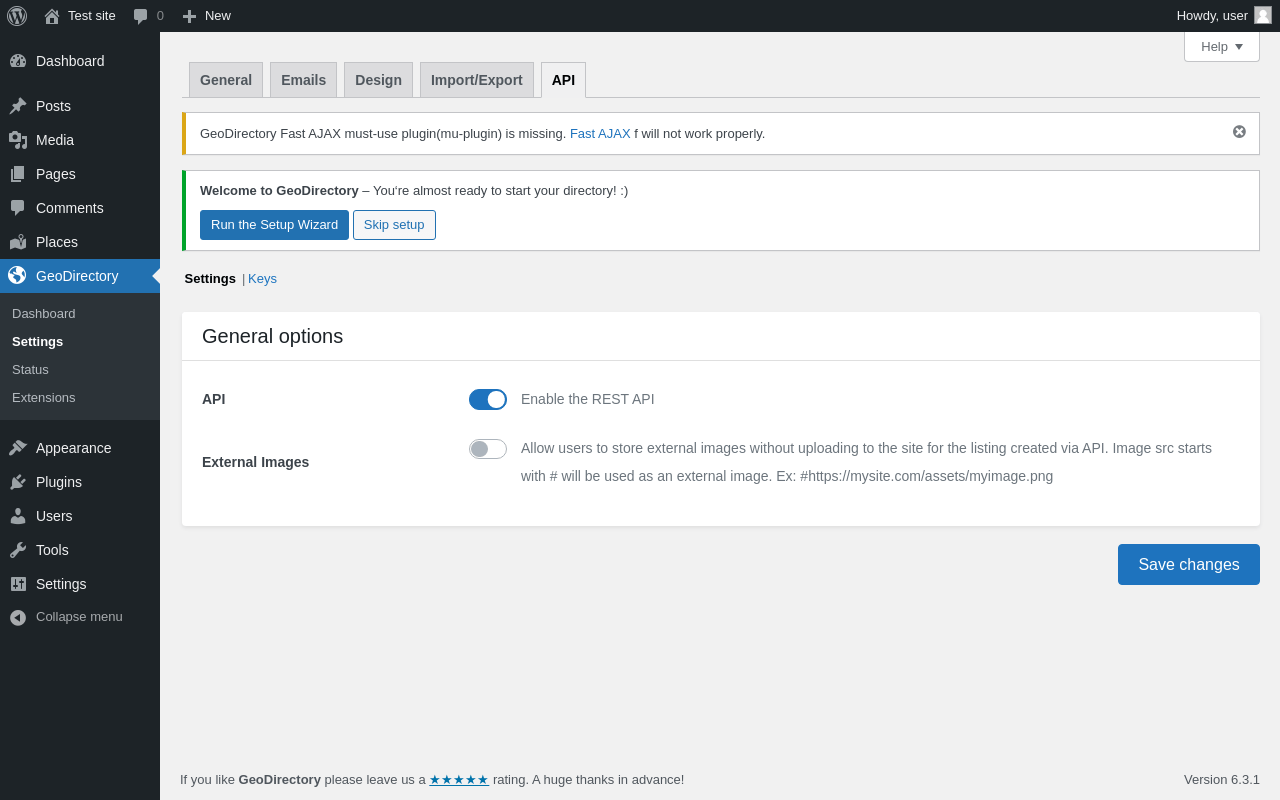Click the Collapse menu arrow icon

point(18,618)
